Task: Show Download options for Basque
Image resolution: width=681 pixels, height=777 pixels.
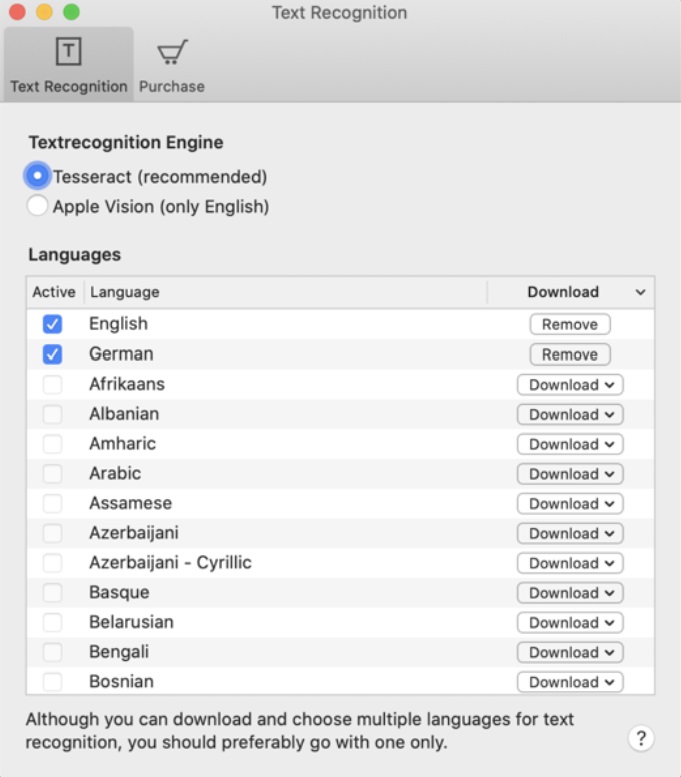Action: click(x=570, y=593)
